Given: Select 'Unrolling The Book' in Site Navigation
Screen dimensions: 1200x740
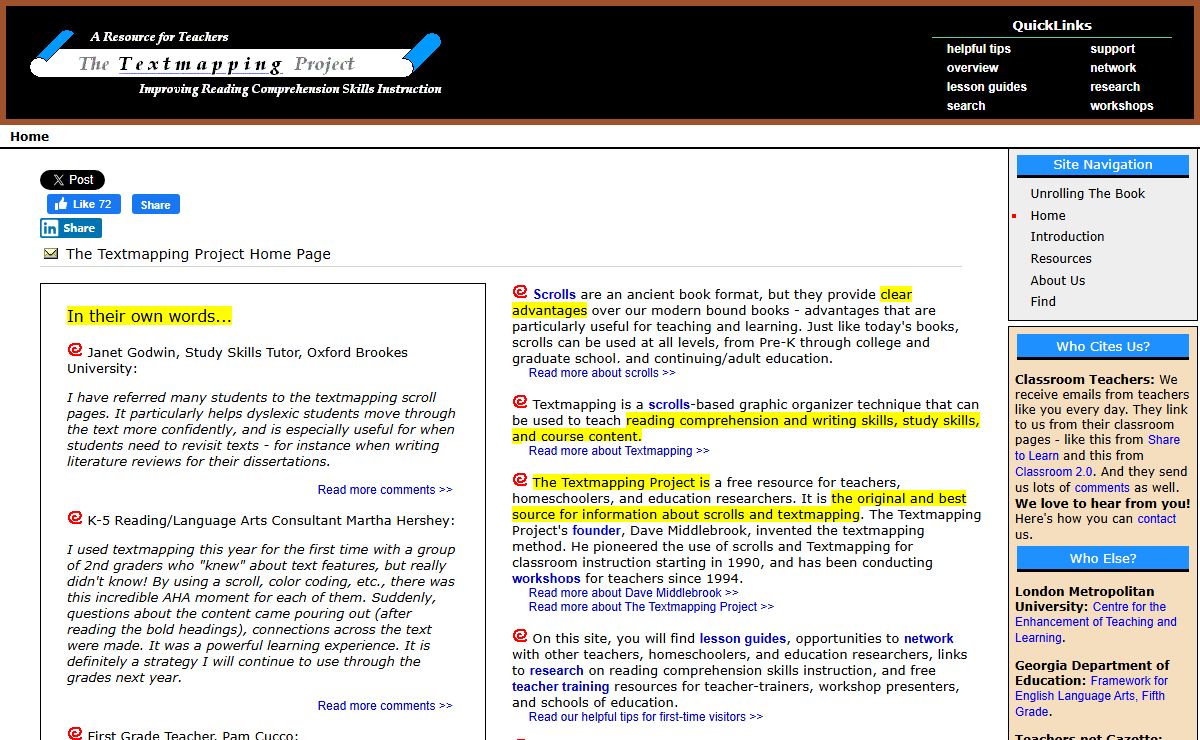Looking at the screenshot, I should pos(1087,194).
